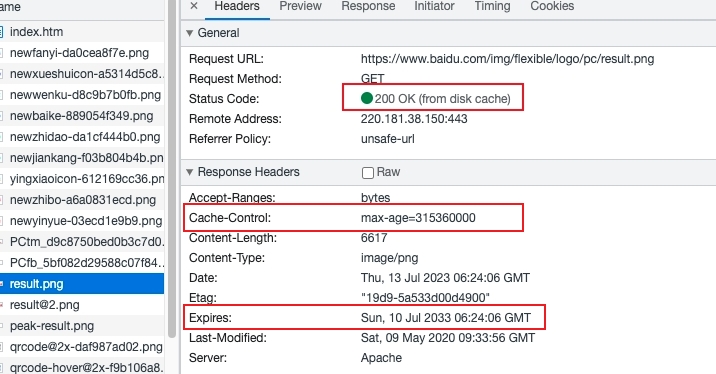Select PCfb_5bf082d29588c07f84 request
The width and height of the screenshot is (716, 374).
click(82, 263)
